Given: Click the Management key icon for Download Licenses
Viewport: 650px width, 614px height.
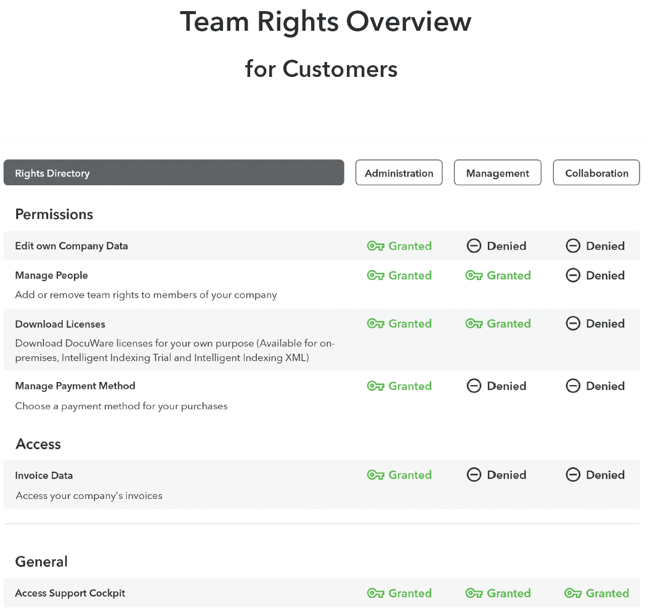Looking at the screenshot, I should pos(474,324).
